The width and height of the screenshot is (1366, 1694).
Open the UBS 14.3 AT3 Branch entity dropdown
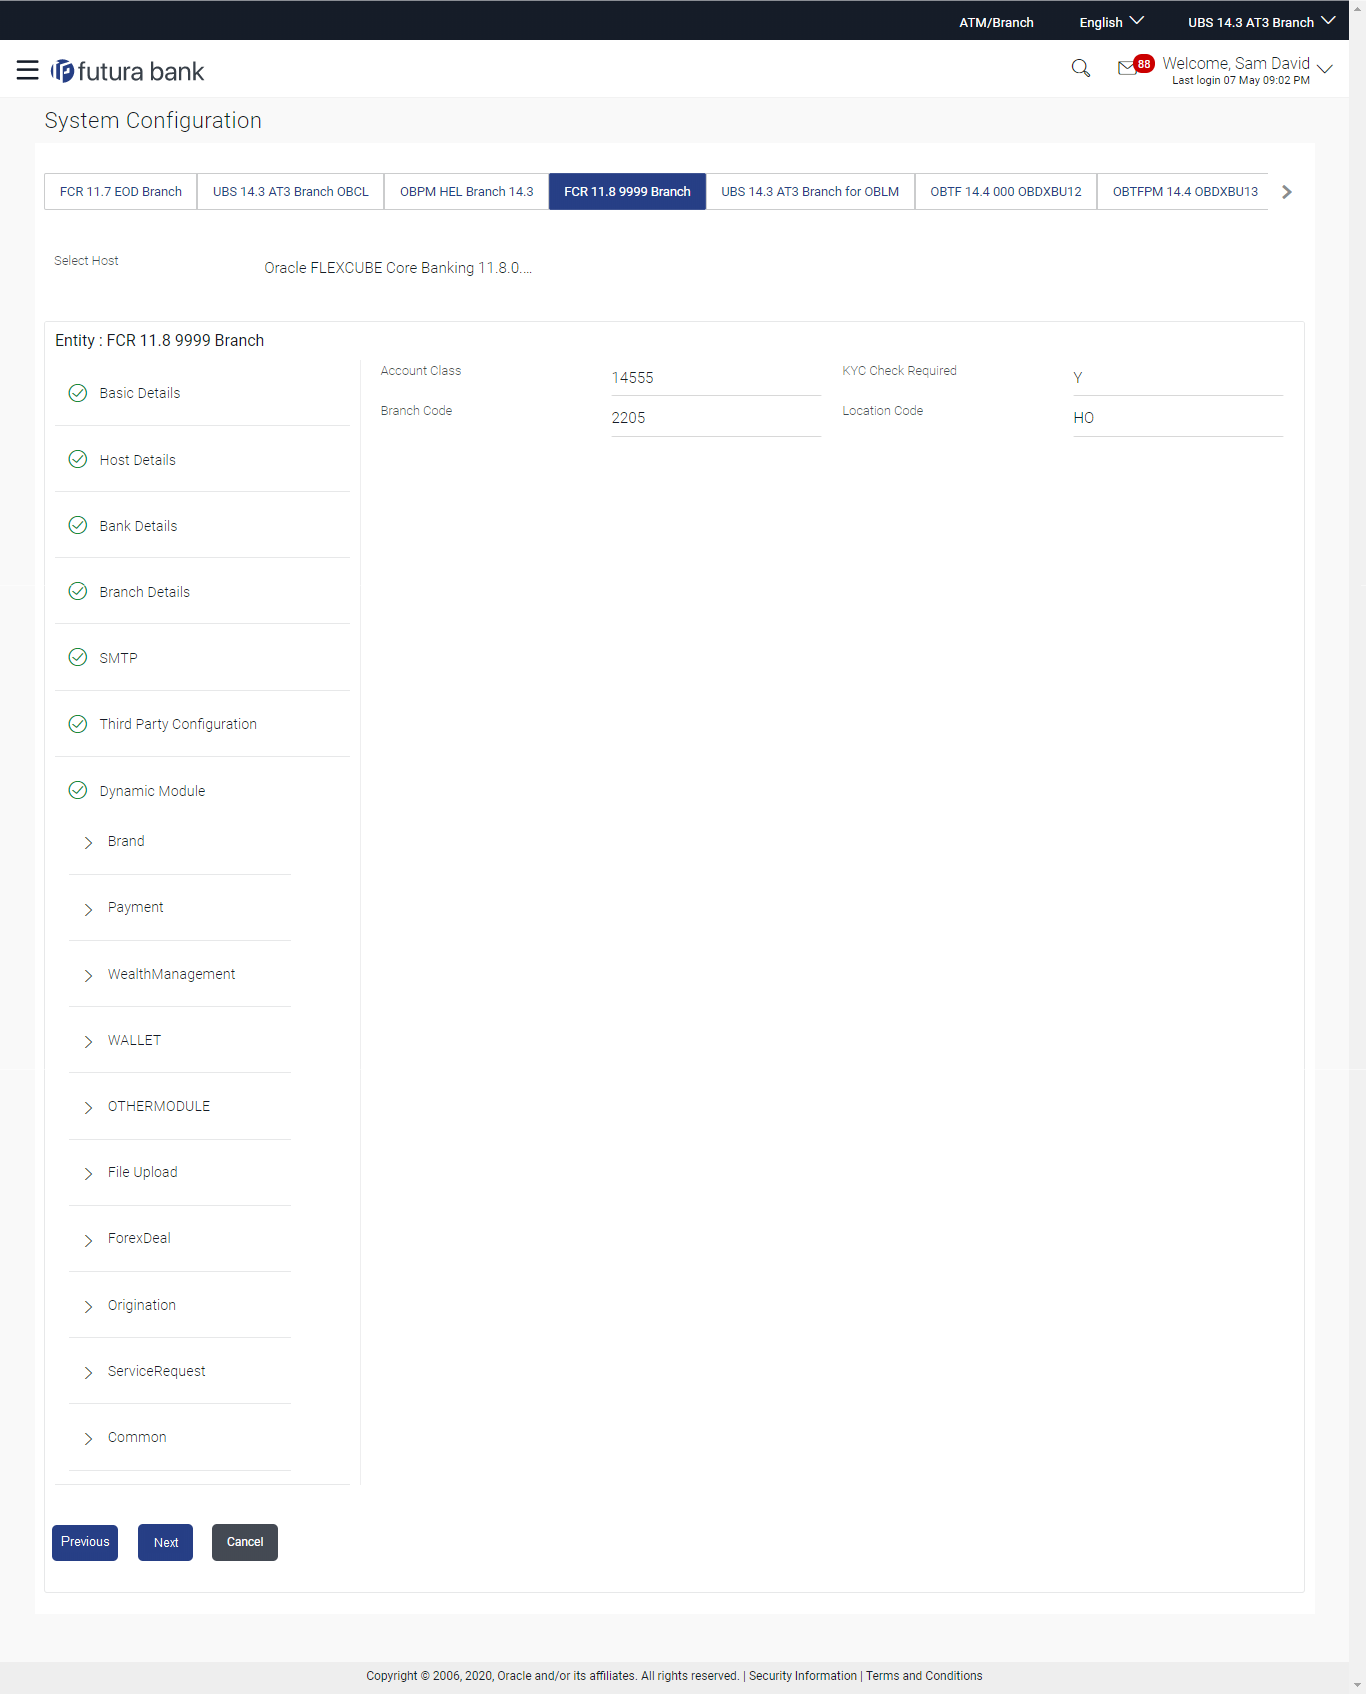[1261, 22]
